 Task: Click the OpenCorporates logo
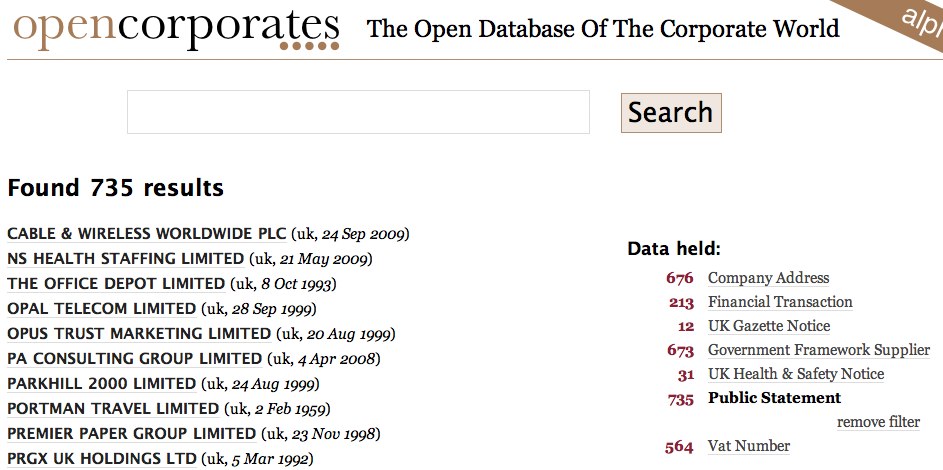pos(176,28)
